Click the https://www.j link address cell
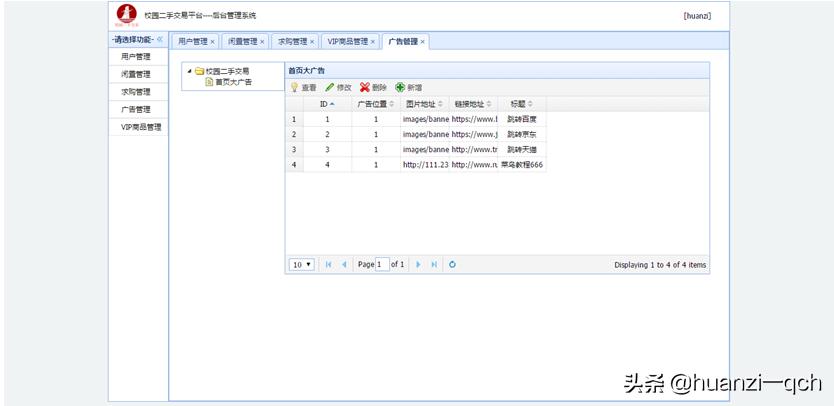The image size is (834, 406). 473,135
